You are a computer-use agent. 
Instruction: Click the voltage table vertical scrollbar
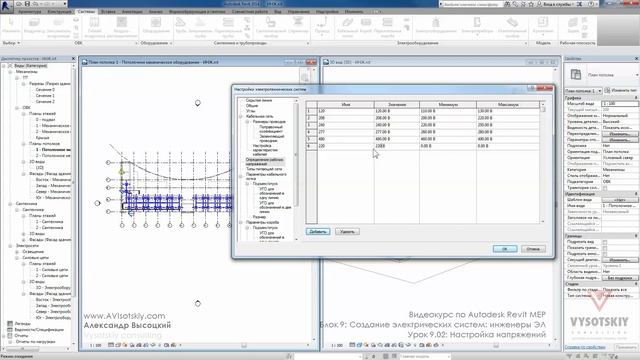(x=542, y=162)
